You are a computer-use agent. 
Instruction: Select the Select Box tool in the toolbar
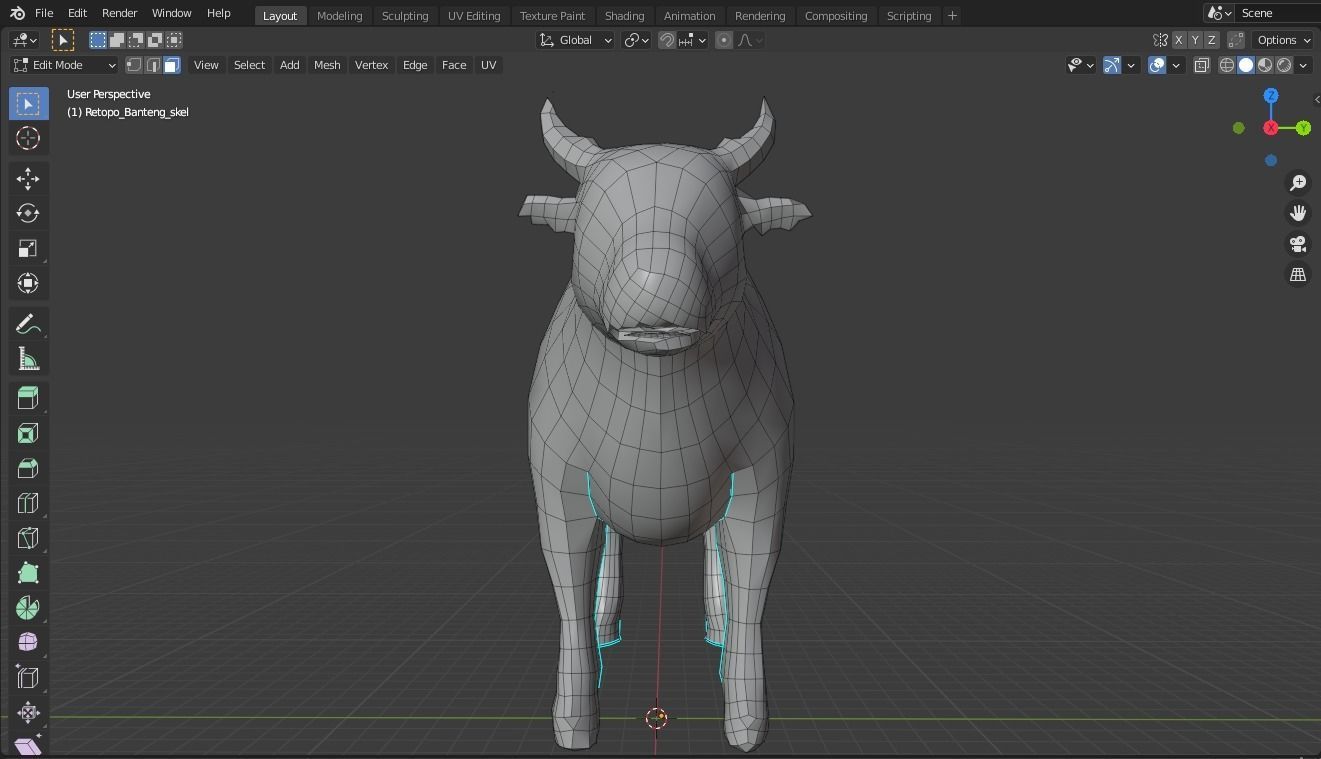pos(28,104)
